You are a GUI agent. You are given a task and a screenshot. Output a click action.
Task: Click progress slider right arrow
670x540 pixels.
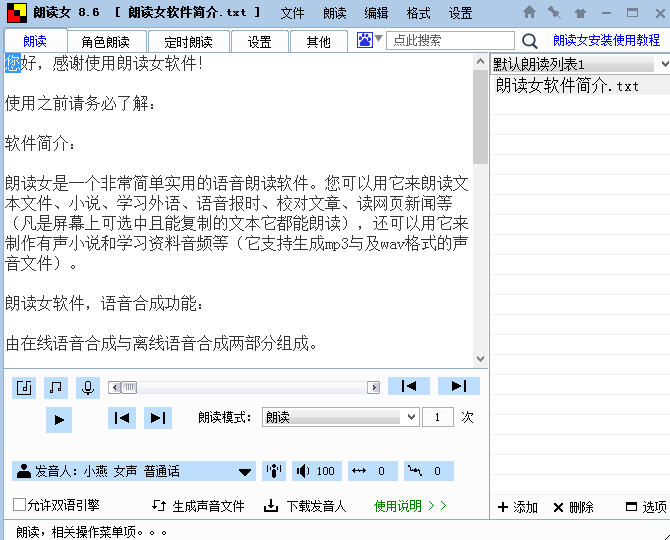tap(374, 387)
